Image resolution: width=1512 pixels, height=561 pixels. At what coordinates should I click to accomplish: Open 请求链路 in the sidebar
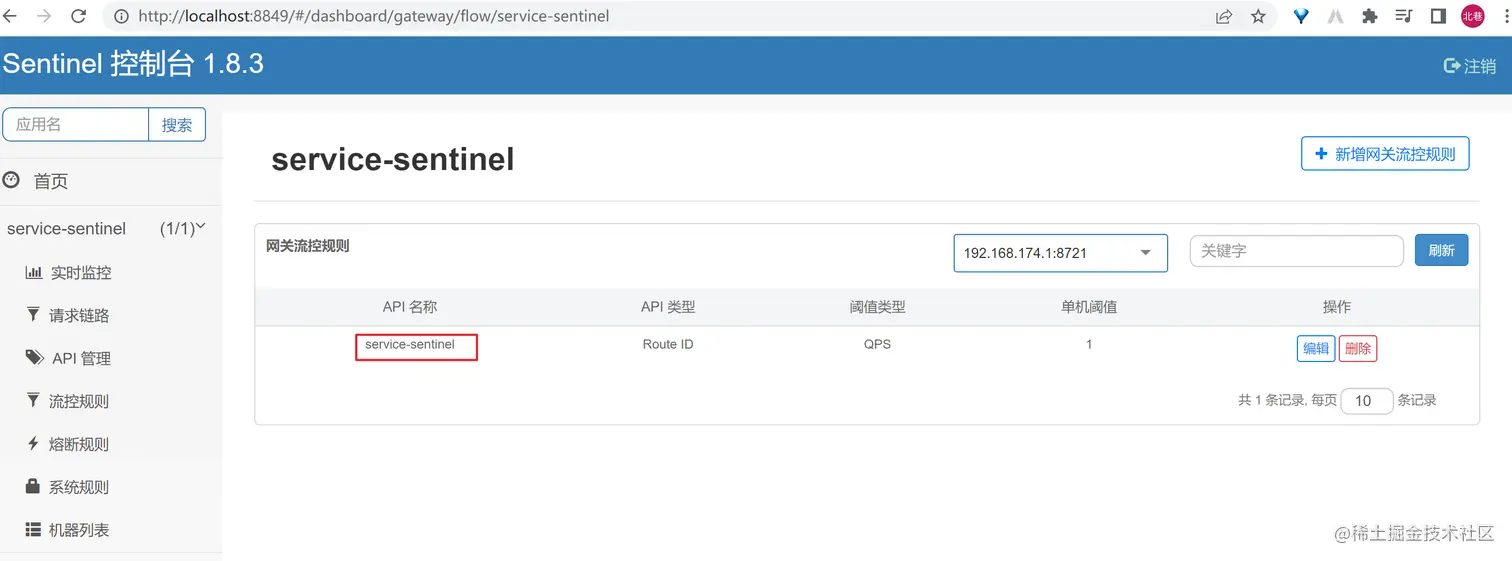pyautogui.click(x=67, y=315)
